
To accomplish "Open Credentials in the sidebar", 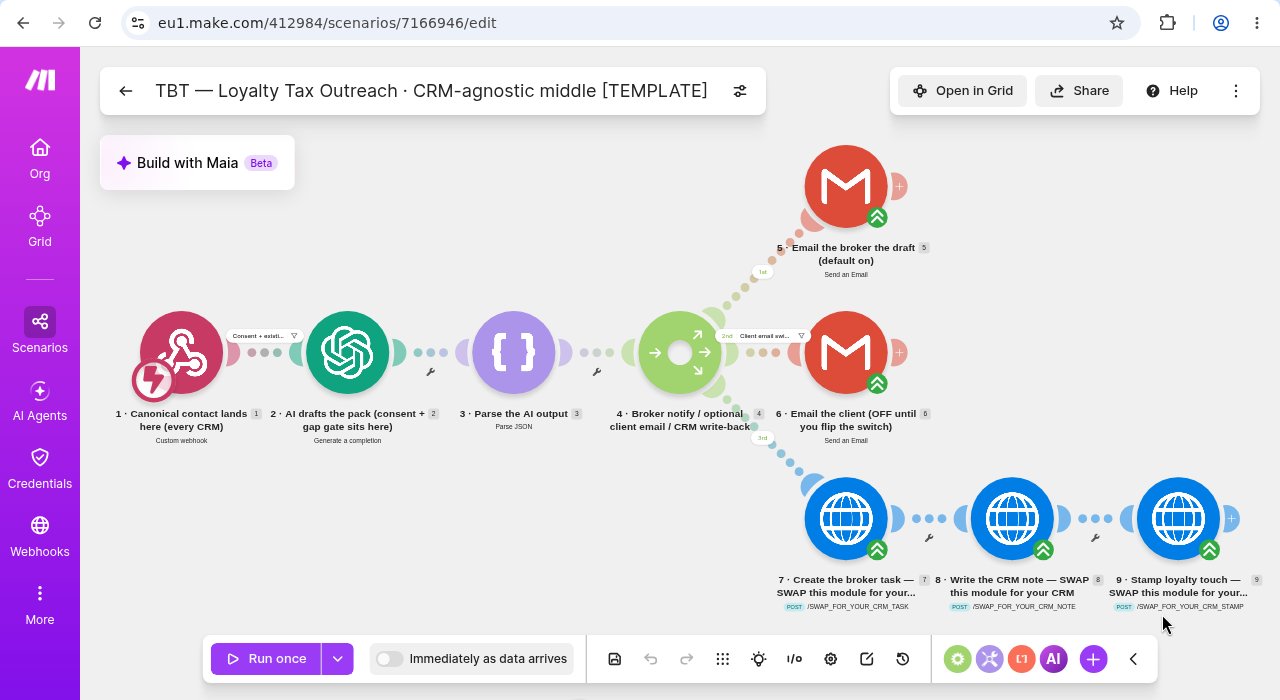I will pos(40,469).
